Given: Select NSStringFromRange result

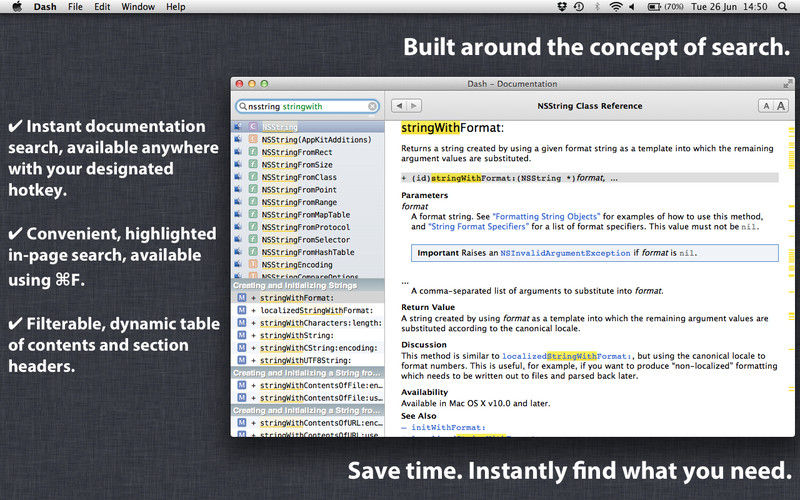Looking at the screenshot, I should click(308, 202).
